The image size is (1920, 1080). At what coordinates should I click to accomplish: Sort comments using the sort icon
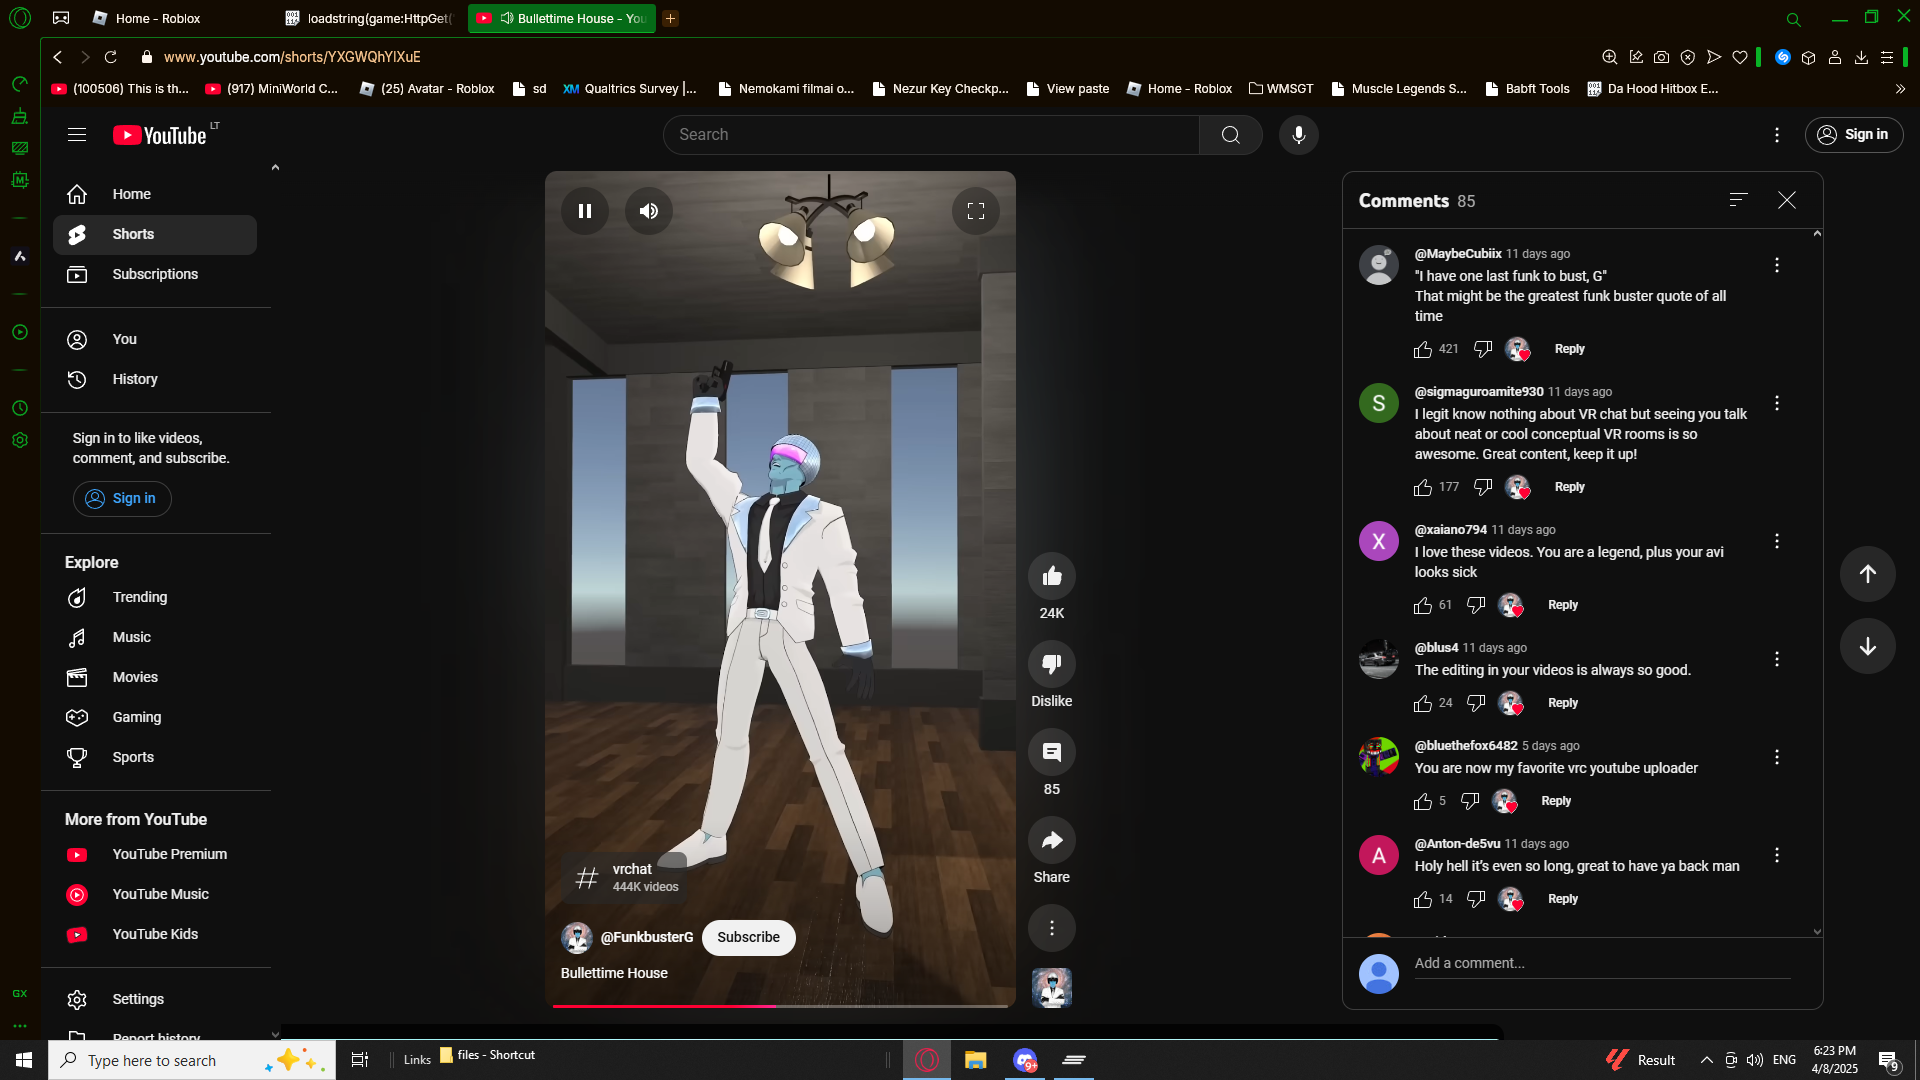click(1738, 200)
